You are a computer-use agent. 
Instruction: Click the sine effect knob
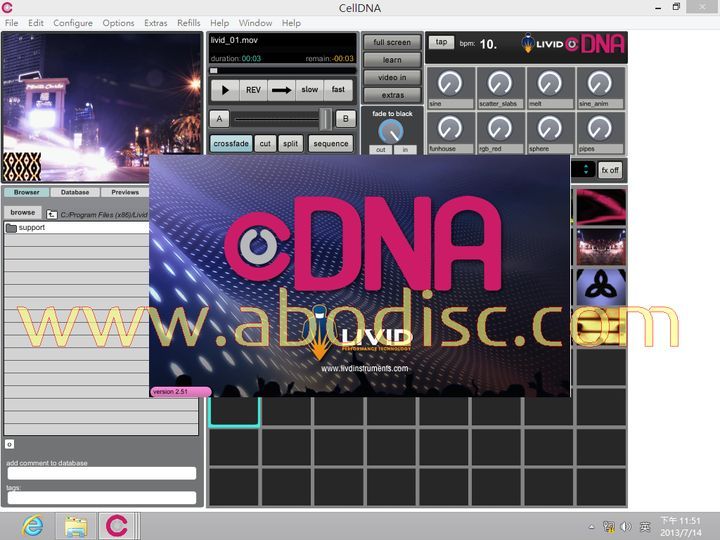(450, 83)
